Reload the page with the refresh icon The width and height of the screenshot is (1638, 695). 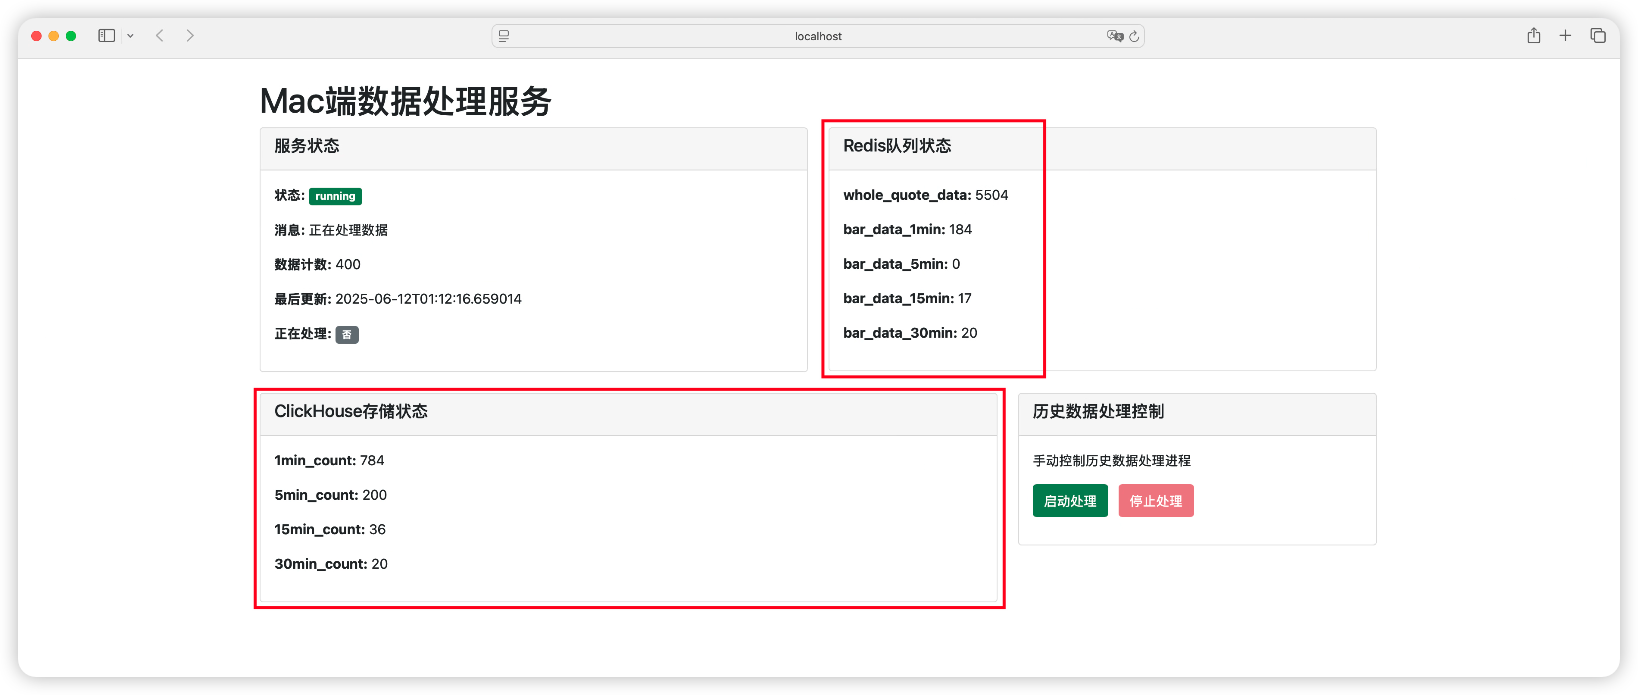(1134, 36)
